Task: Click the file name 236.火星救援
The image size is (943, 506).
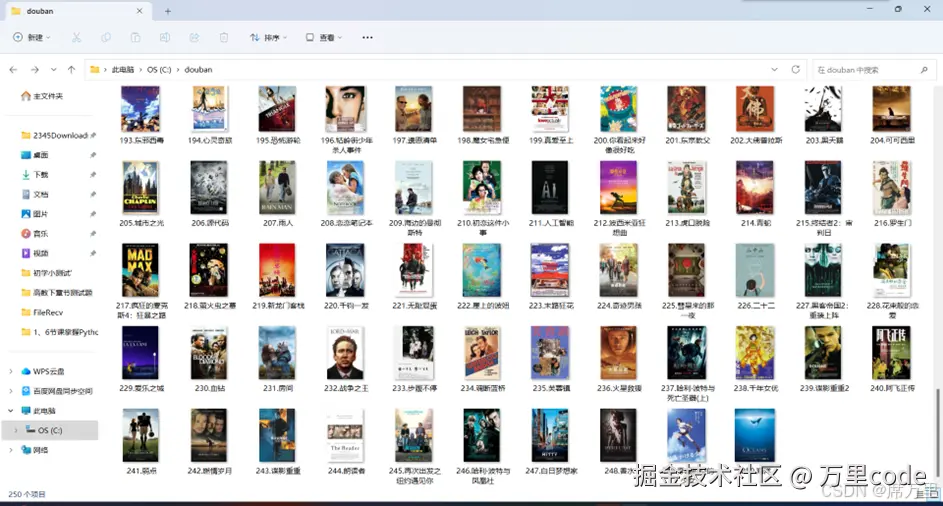Action: click(x=619, y=388)
